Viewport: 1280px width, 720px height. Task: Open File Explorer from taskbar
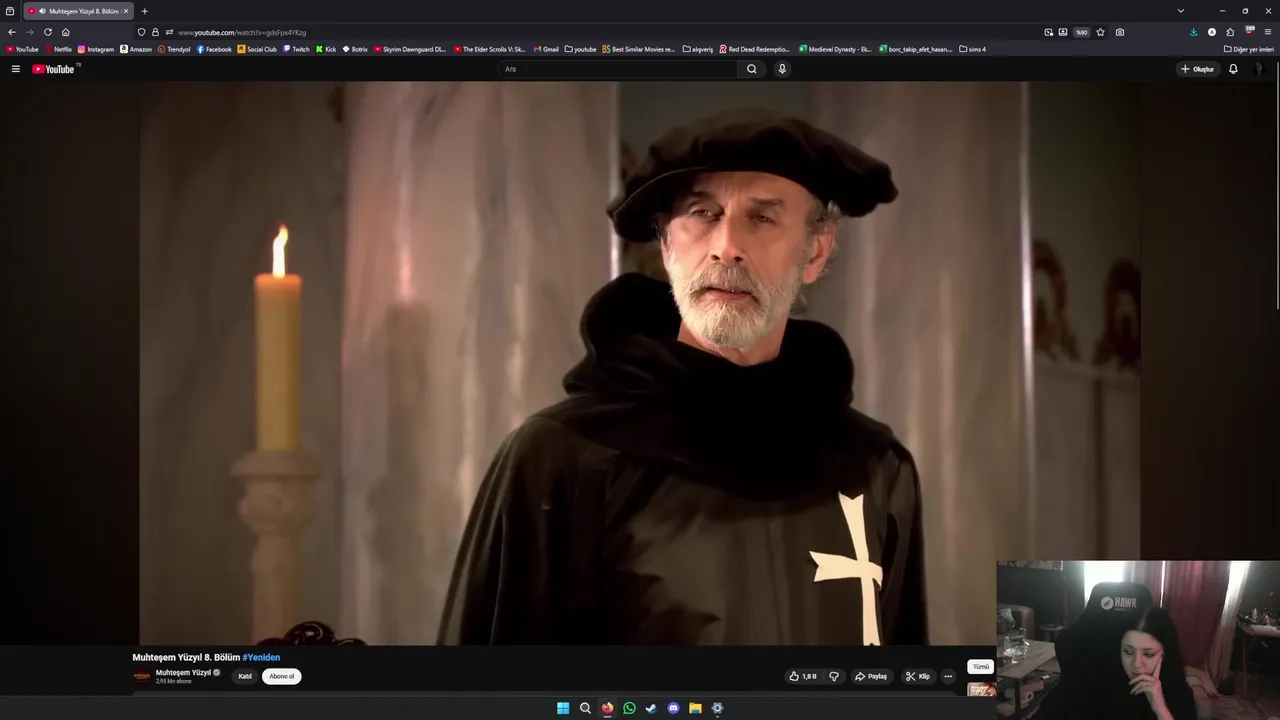point(695,708)
